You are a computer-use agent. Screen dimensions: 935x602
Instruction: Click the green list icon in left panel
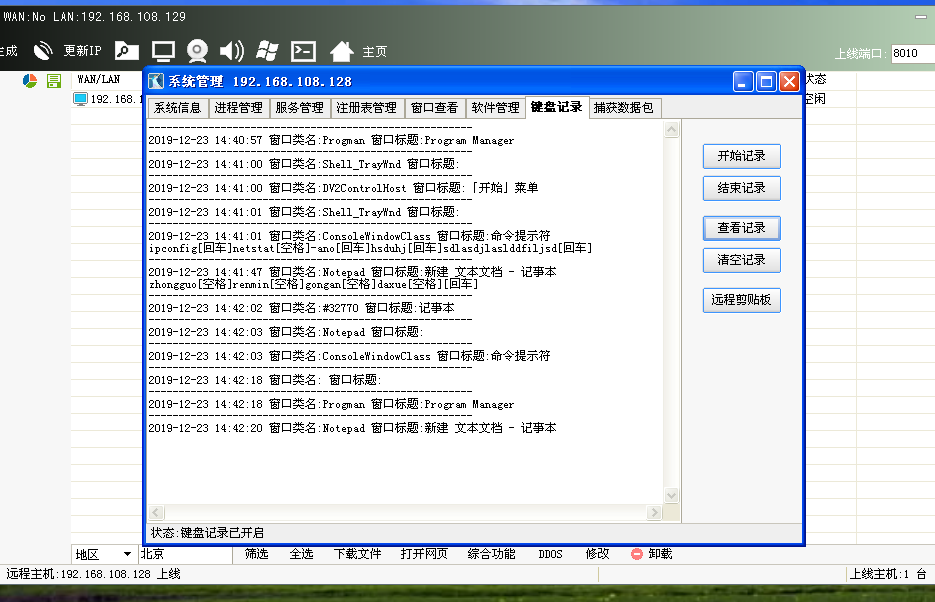[x=54, y=80]
